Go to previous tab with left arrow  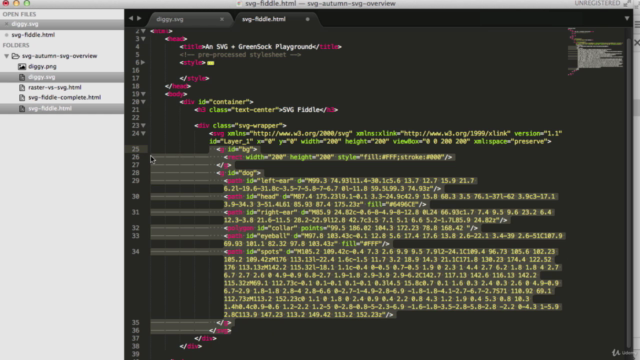click(131, 18)
